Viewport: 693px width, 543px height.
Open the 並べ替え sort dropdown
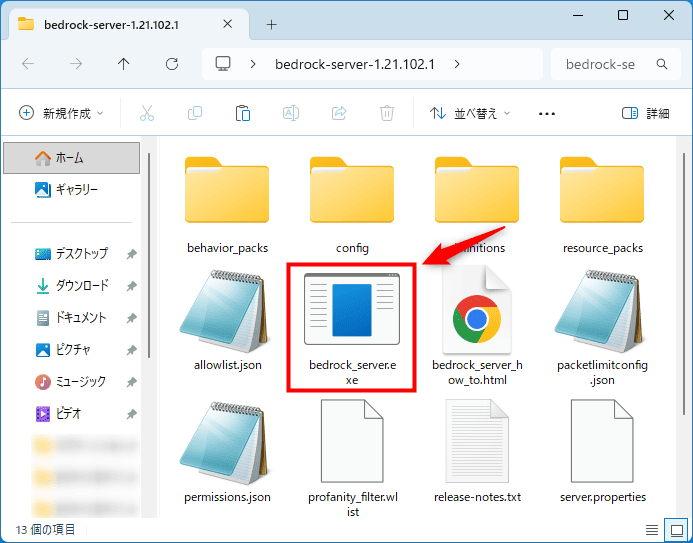tap(469, 113)
